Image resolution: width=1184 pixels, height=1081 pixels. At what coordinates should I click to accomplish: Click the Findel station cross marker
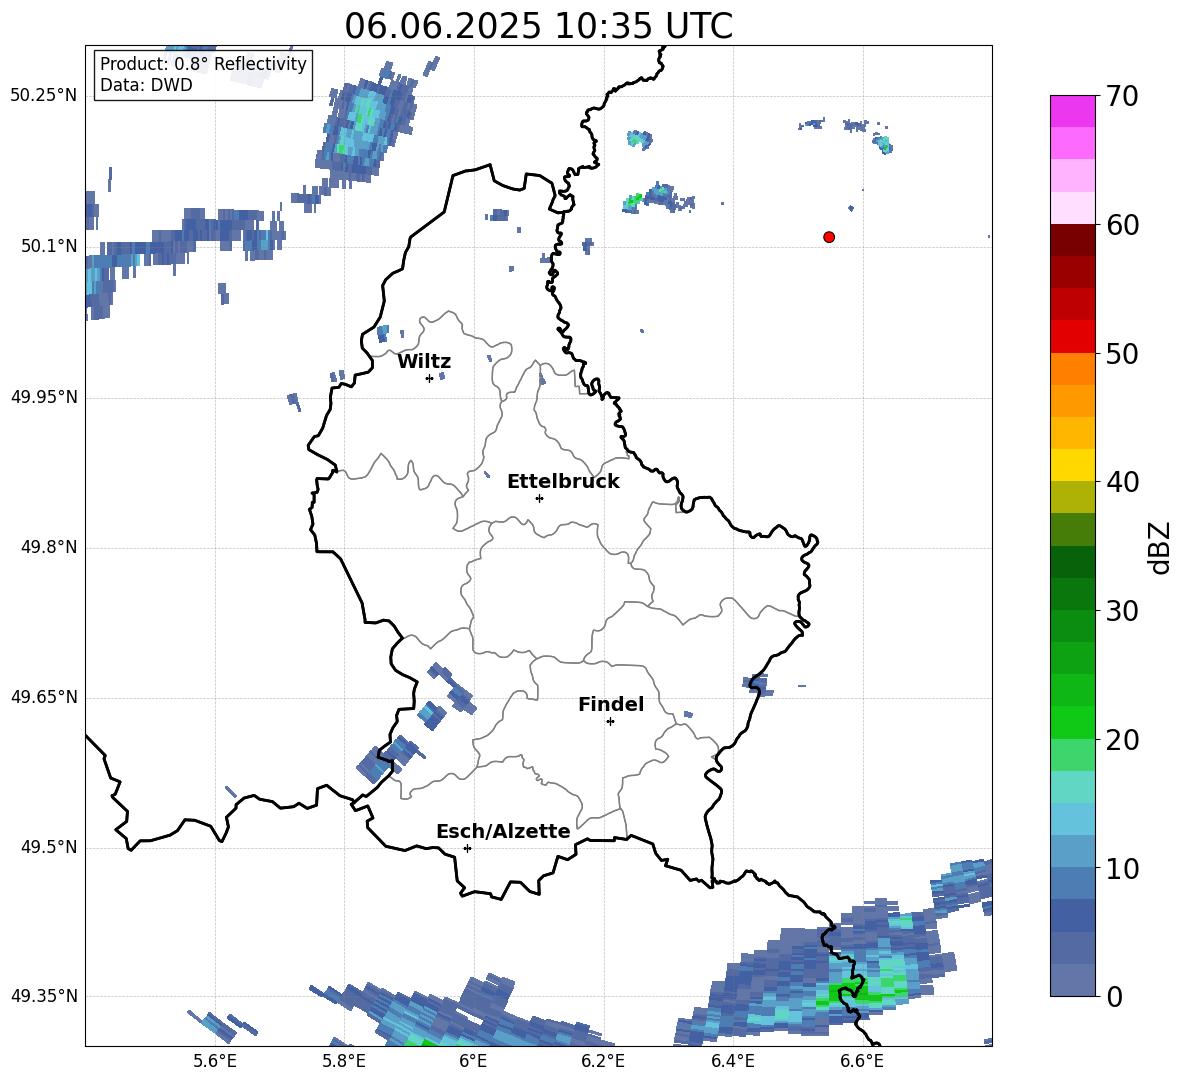click(x=610, y=722)
